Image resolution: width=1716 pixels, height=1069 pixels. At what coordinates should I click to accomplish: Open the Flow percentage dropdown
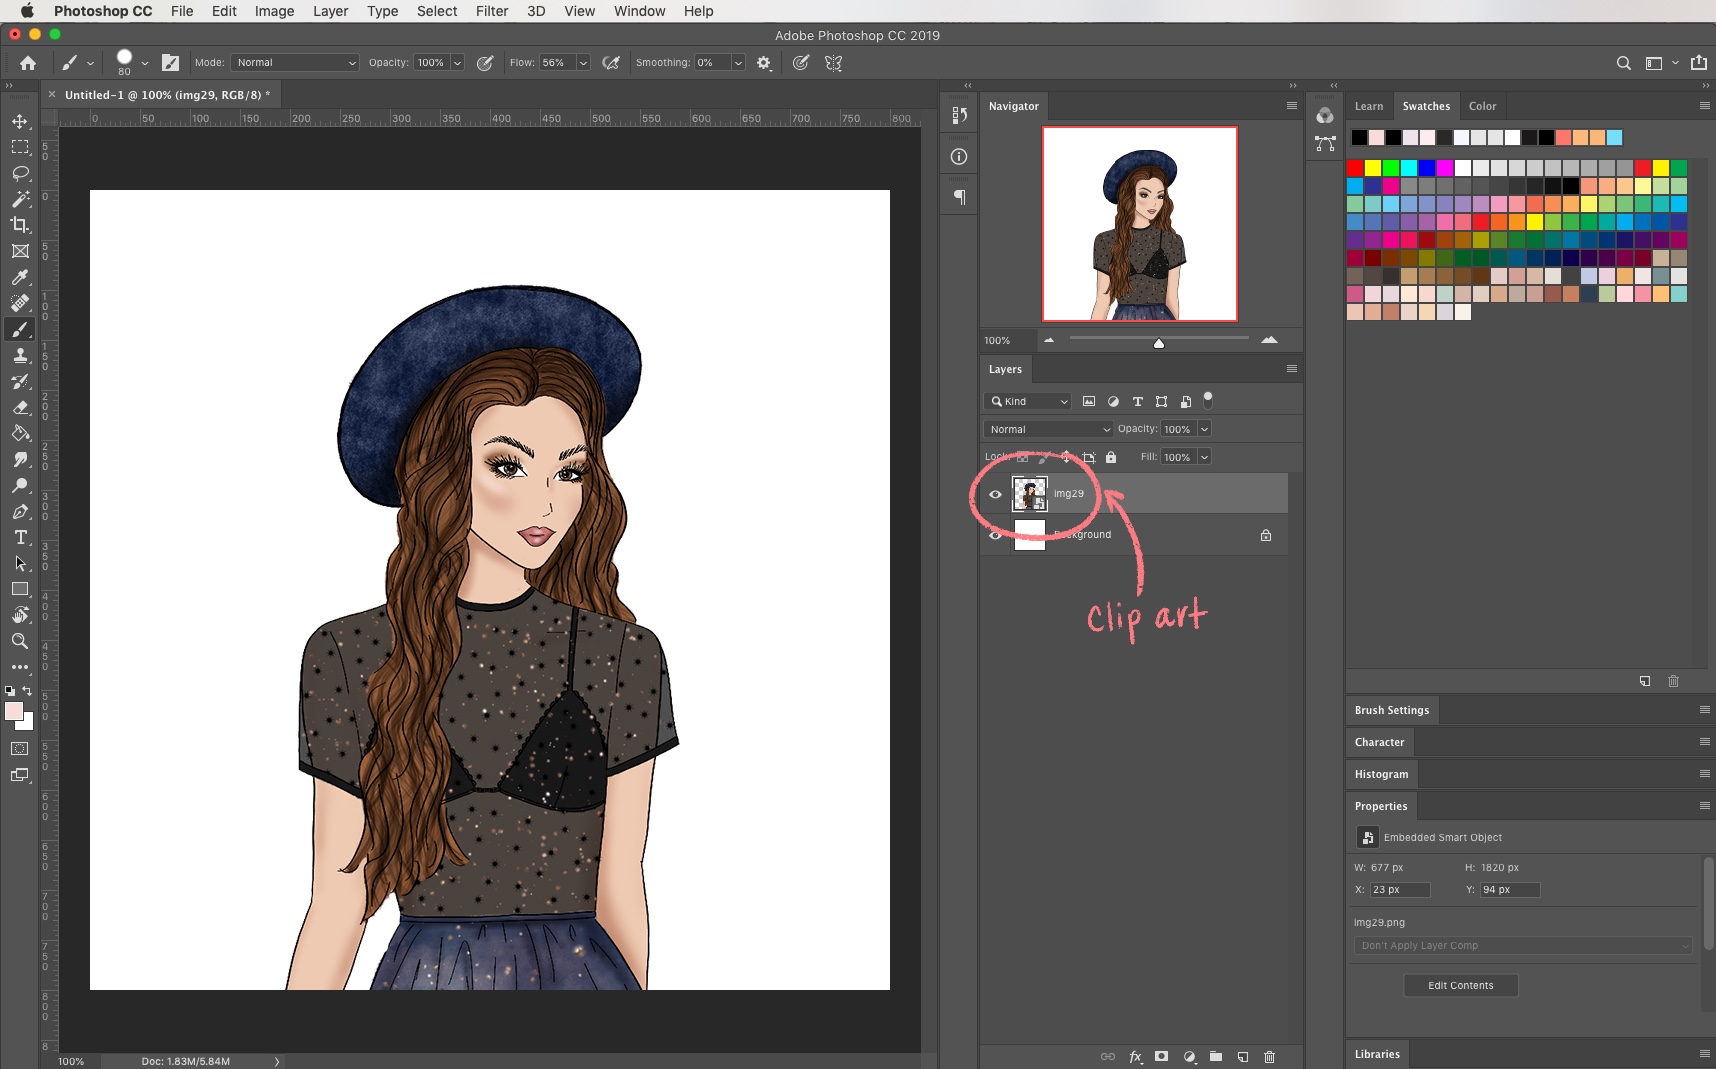pyautogui.click(x=583, y=63)
